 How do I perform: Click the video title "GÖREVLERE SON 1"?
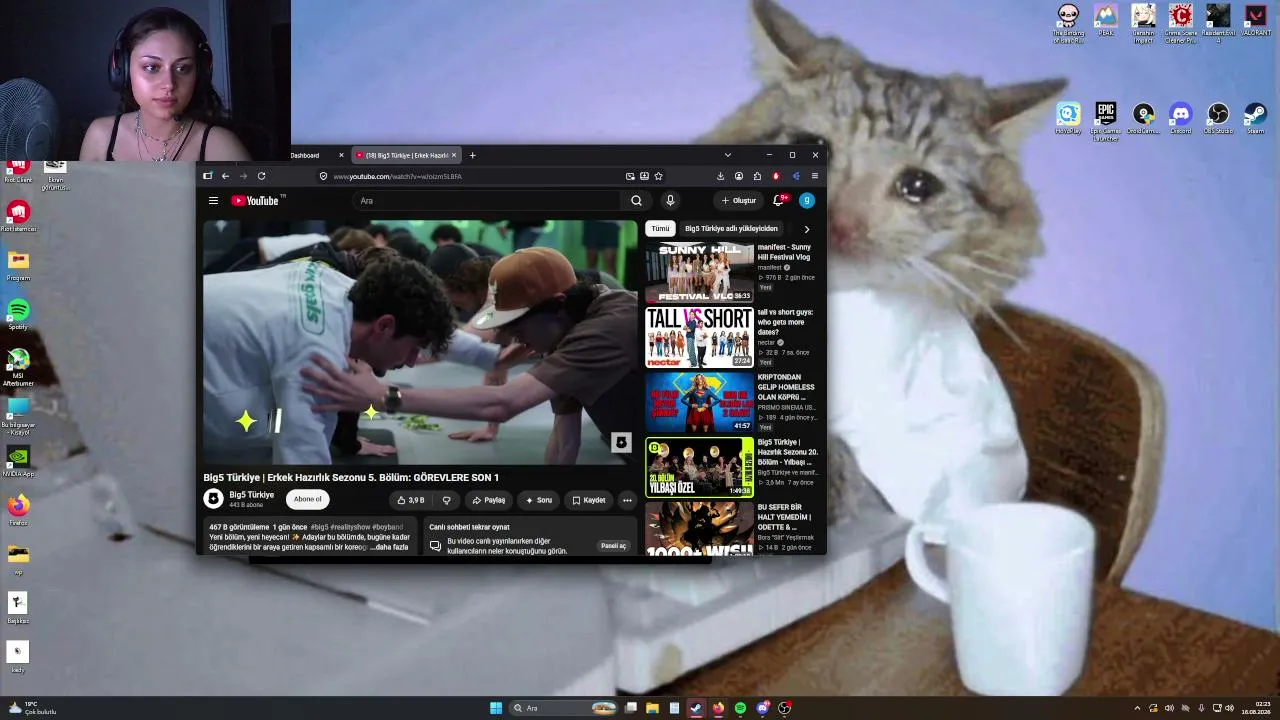pyautogui.click(x=351, y=477)
